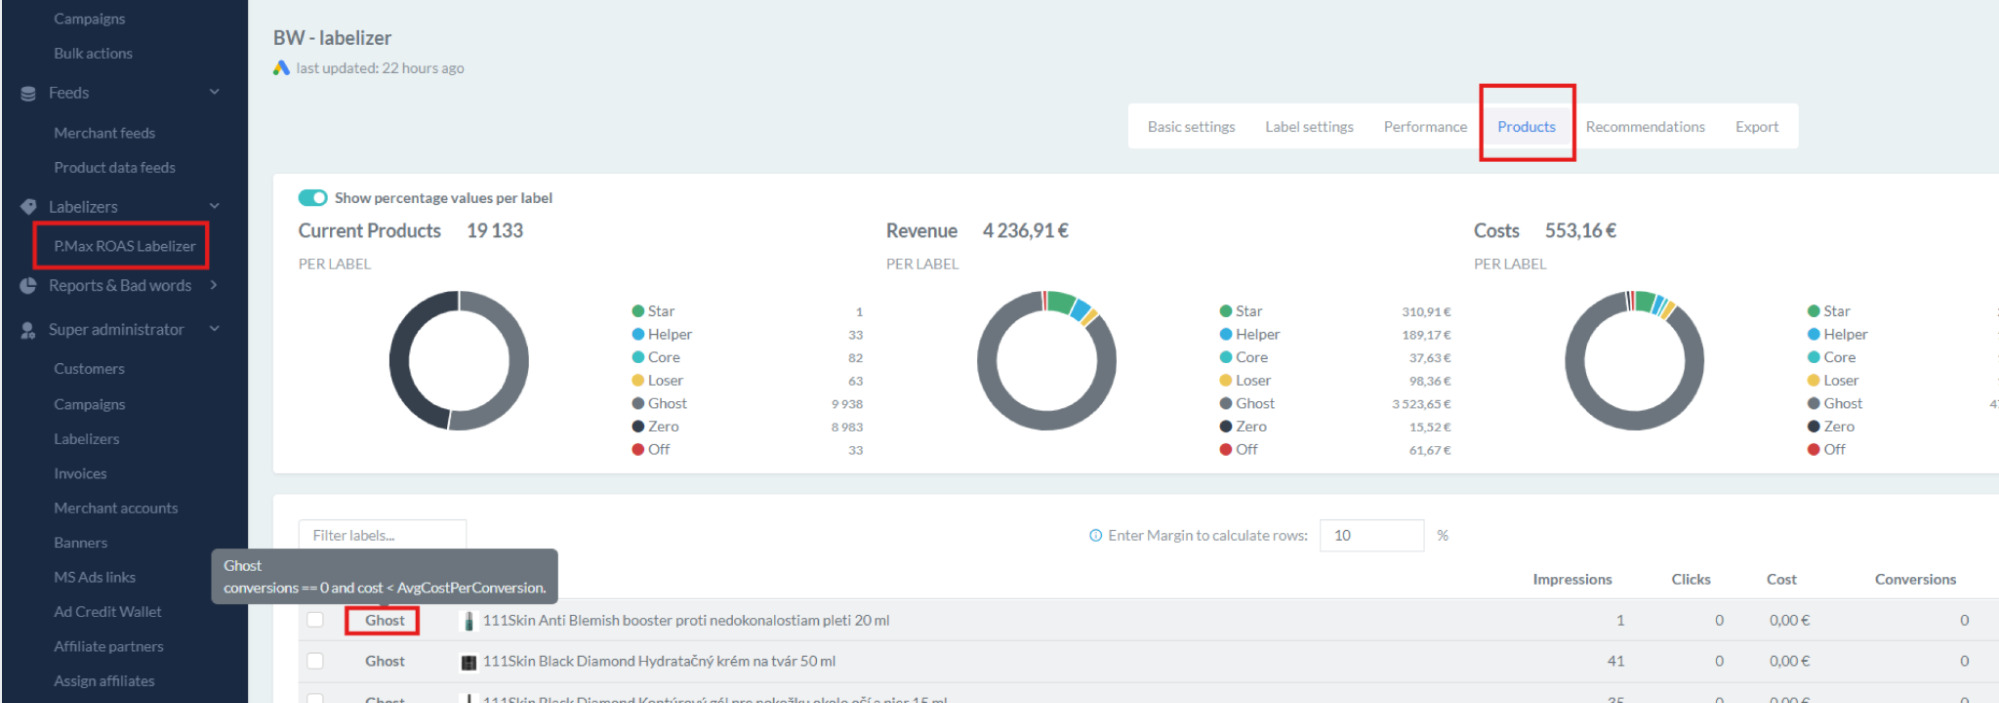Click the 111Skin Black Diamond product thumbnail
This screenshot has width=1999, height=703.
coord(468,662)
